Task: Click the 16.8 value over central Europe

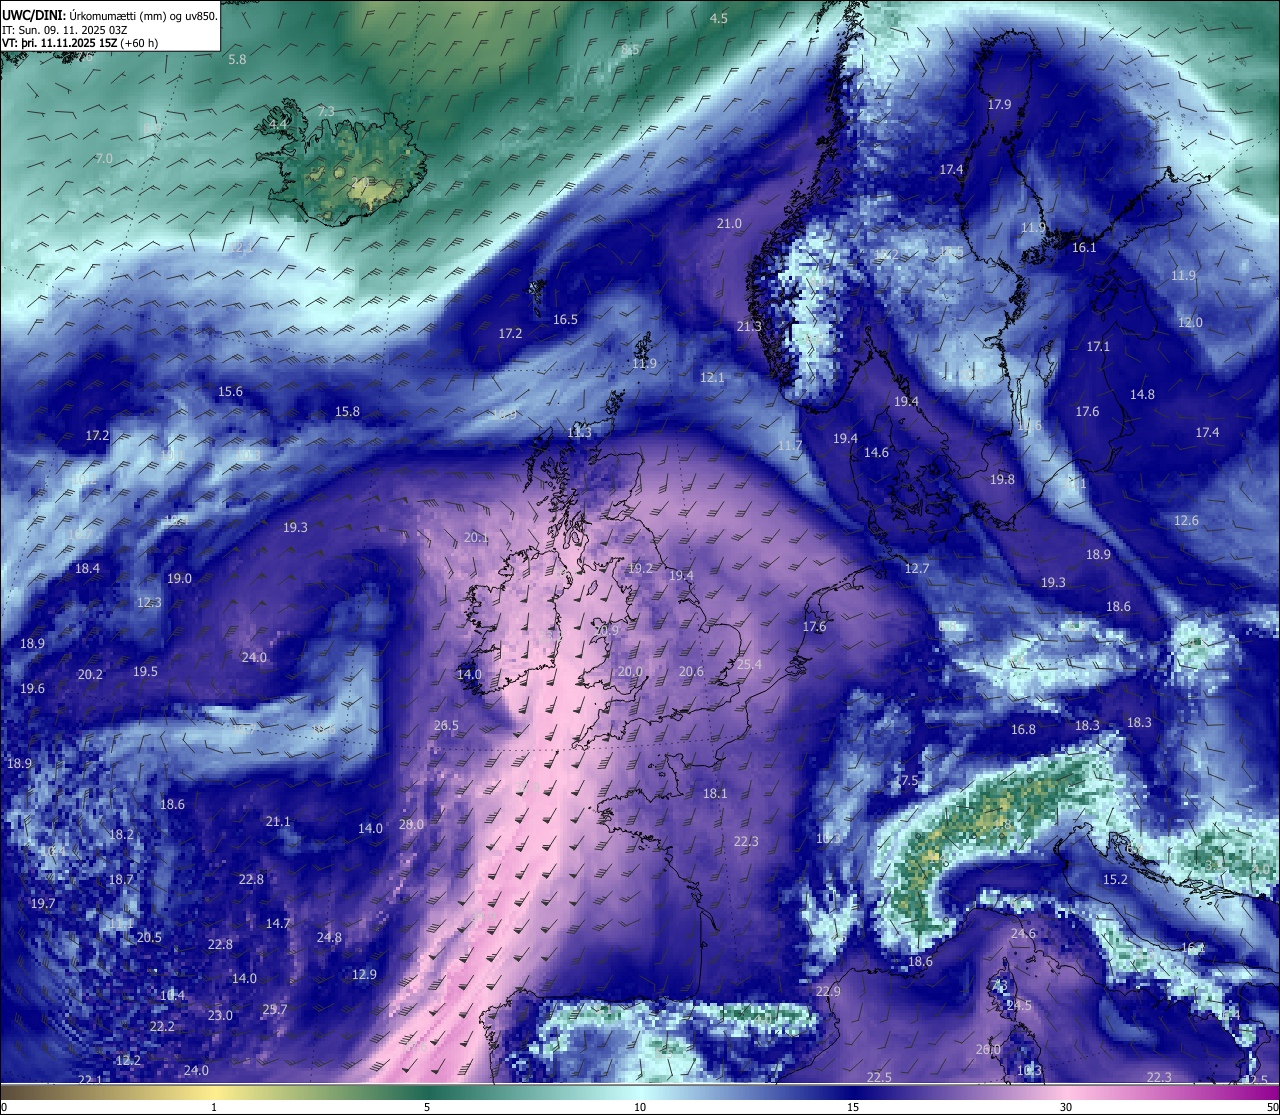Action: pos(1023,730)
